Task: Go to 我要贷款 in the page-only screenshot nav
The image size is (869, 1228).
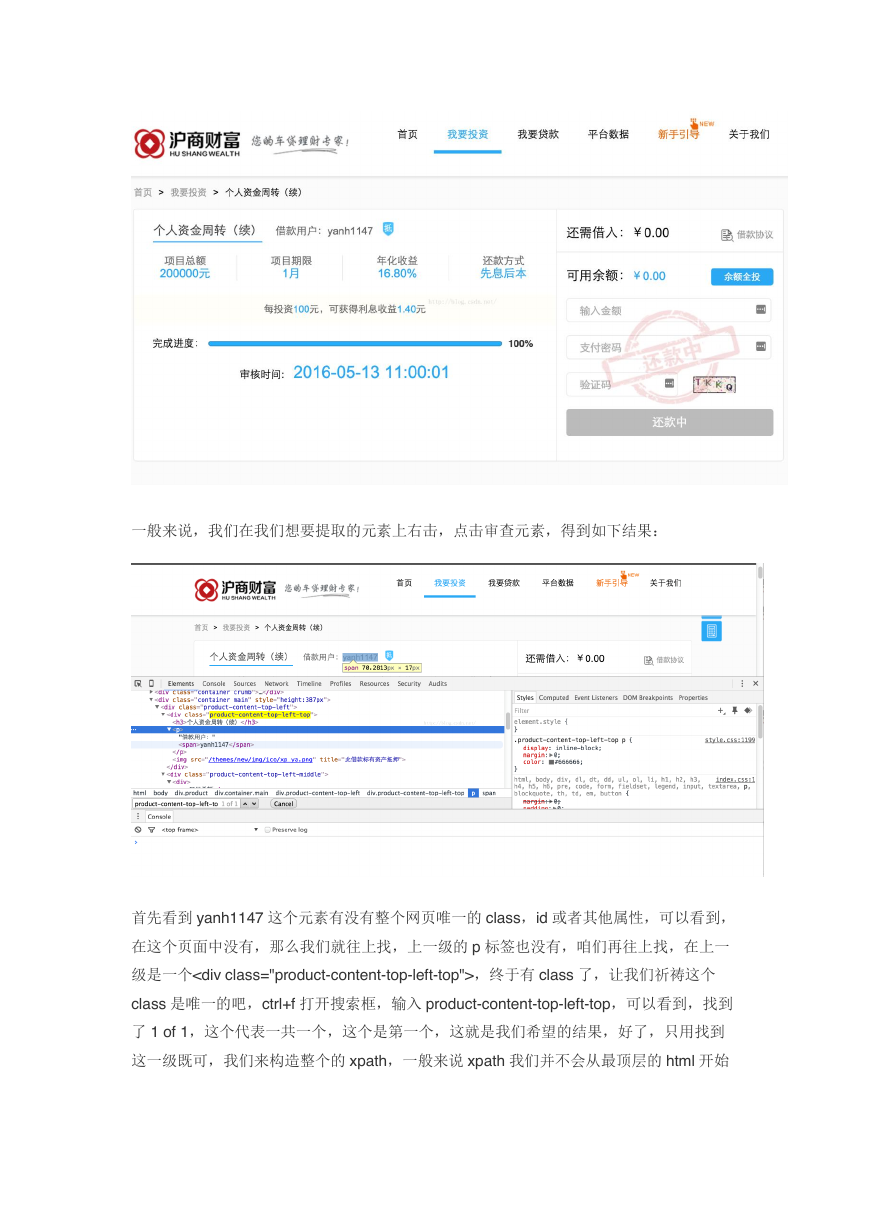Action: [538, 134]
